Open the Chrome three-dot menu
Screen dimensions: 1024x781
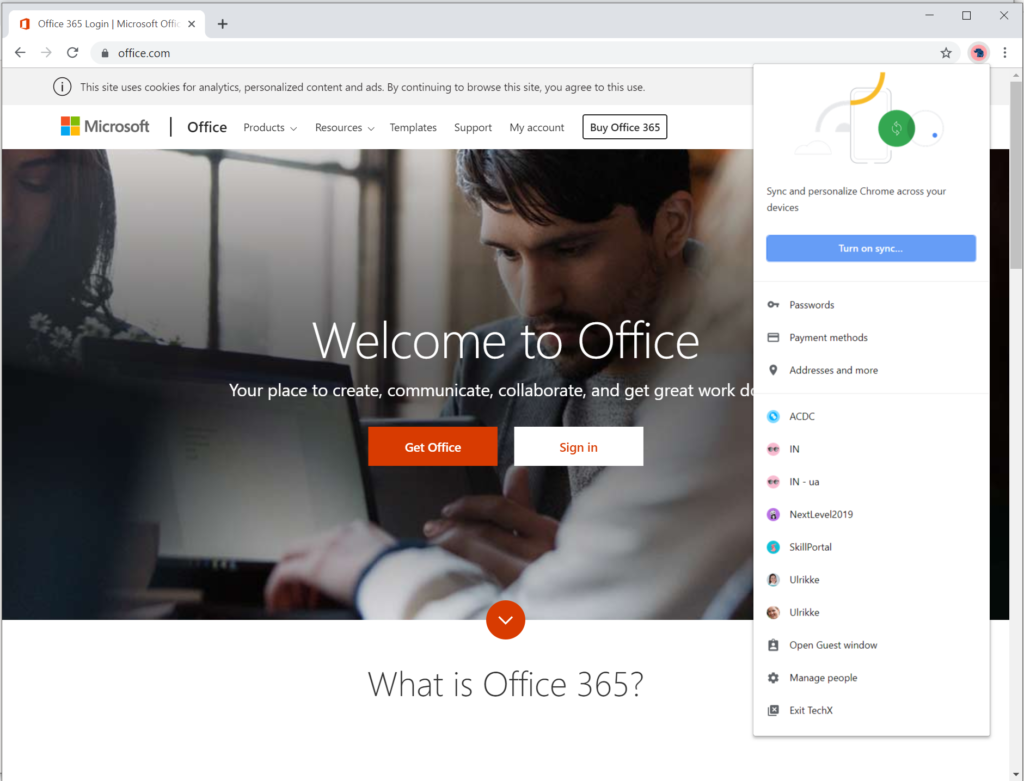pos(1004,53)
